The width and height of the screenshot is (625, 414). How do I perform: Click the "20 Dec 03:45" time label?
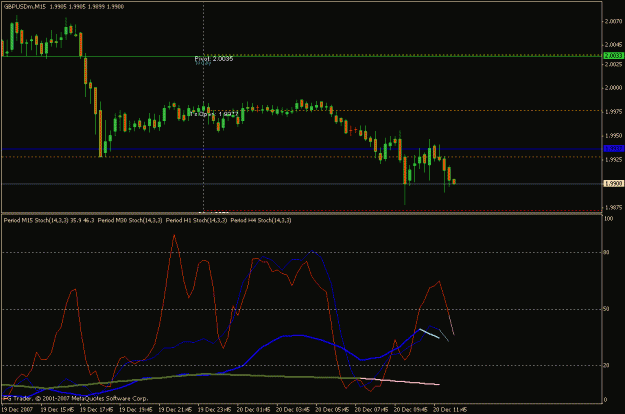[293, 409]
